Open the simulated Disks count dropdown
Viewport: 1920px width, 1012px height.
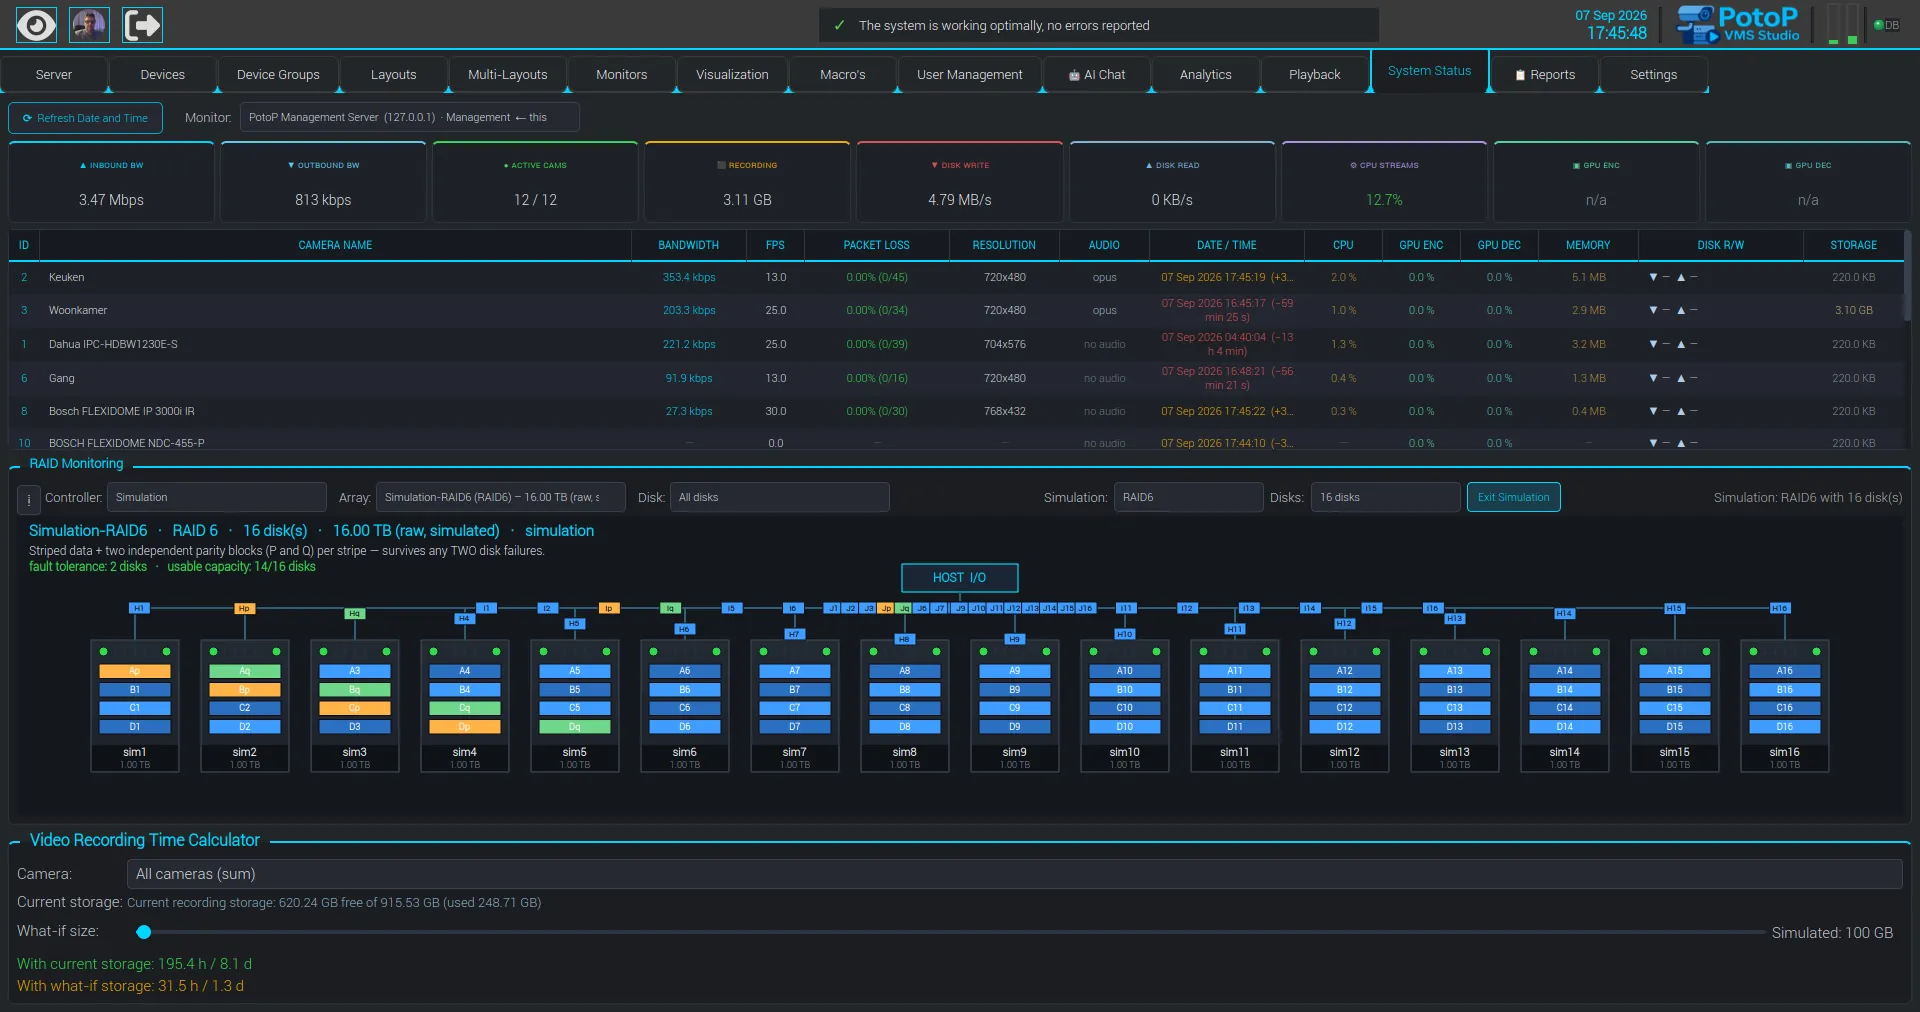[1386, 497]
